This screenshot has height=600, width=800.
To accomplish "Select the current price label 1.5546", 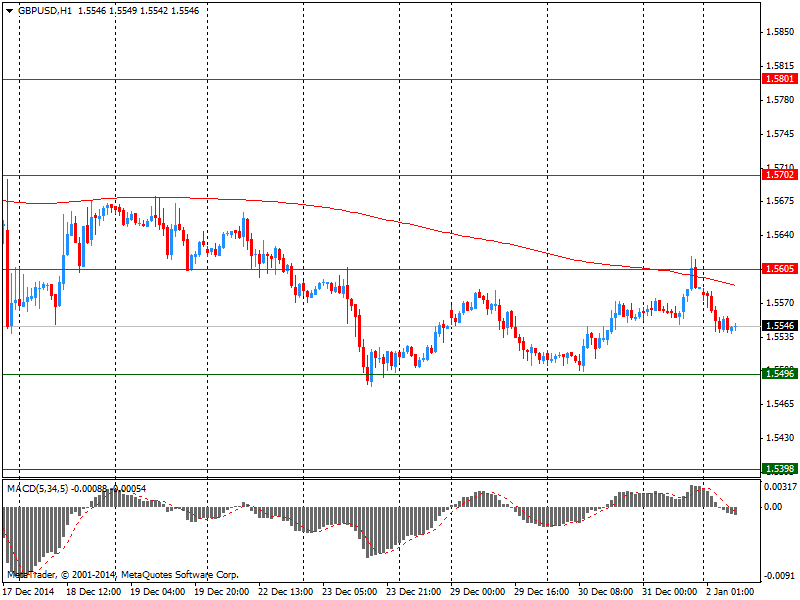I will point(780,326).
